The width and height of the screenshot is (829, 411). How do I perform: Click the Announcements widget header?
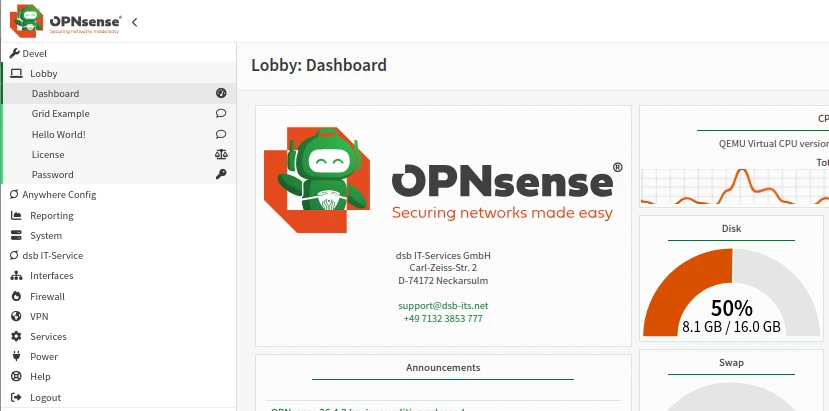443,368
